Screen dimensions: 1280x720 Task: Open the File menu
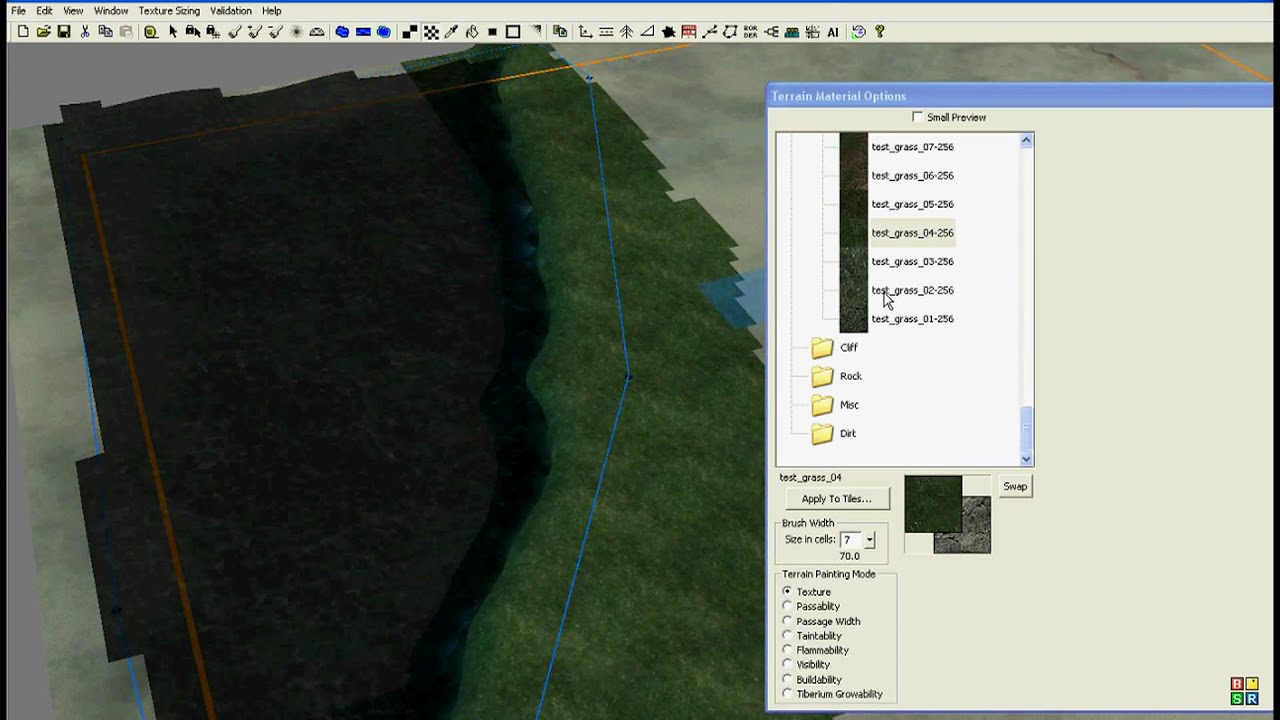tap(18, 11)
